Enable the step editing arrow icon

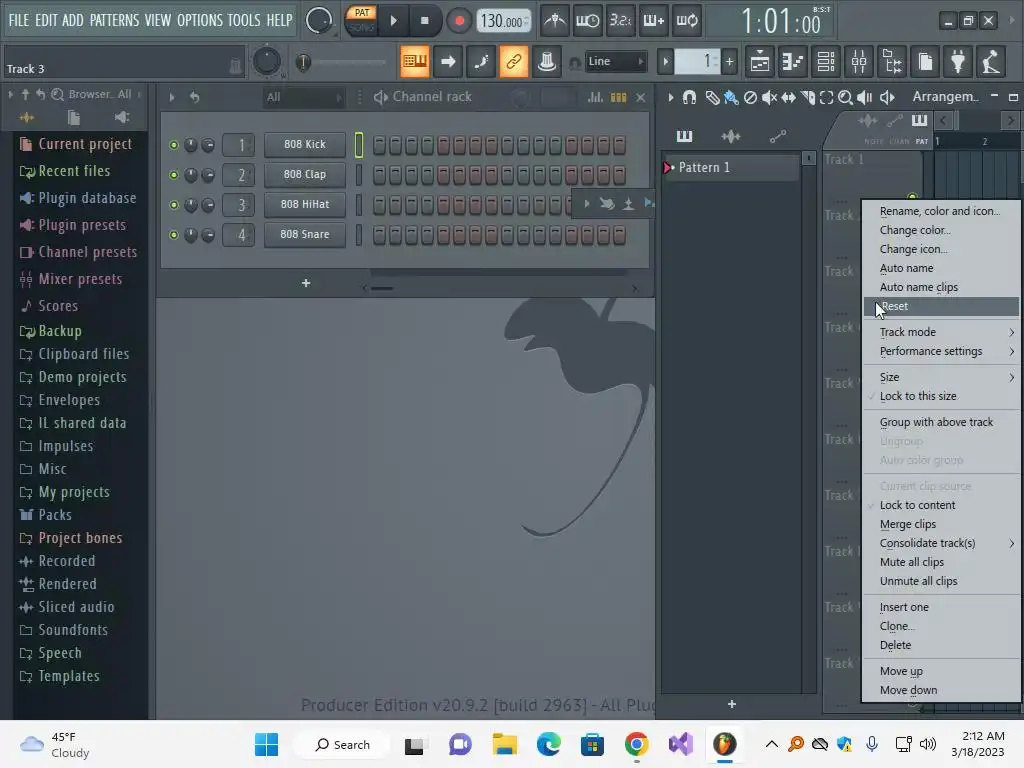click(x=448, y=61)
